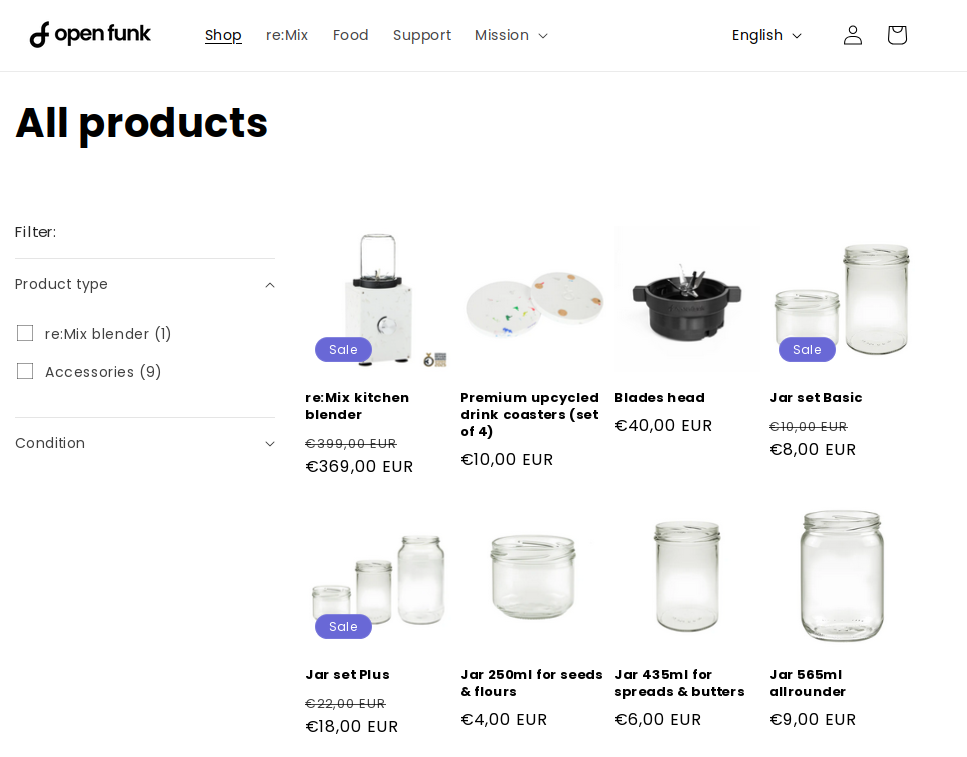Open the Jar set Plus link
Screen dimensions: 967x757
coord(347,675)
